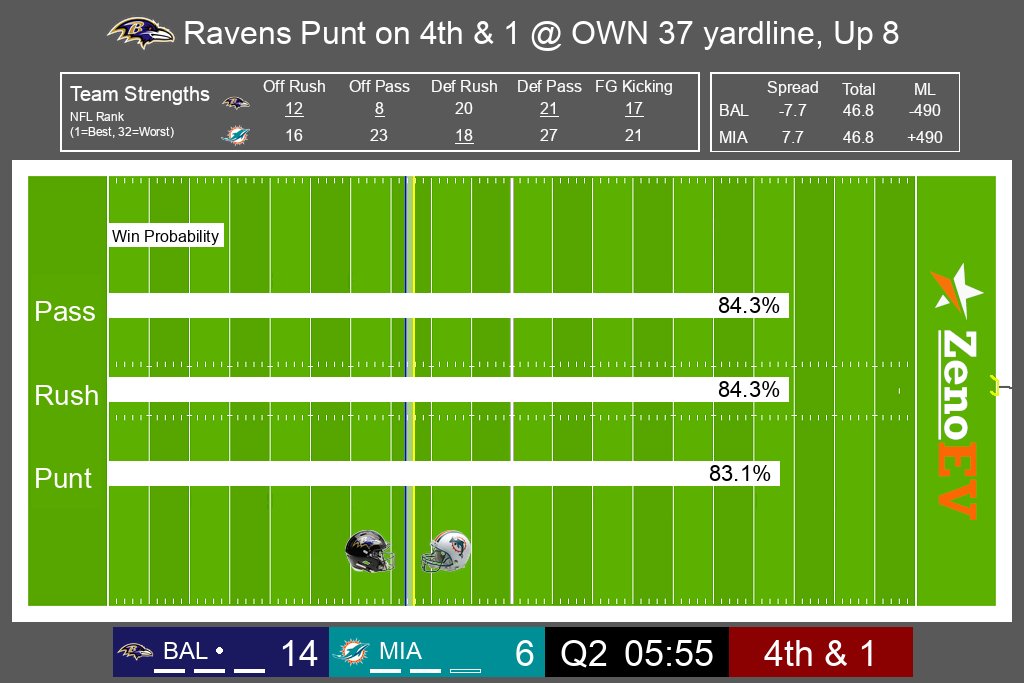Click Ravens Off Rush rank 12
The height and width of the screenshot is (683, 1024).
coord(294,109)
